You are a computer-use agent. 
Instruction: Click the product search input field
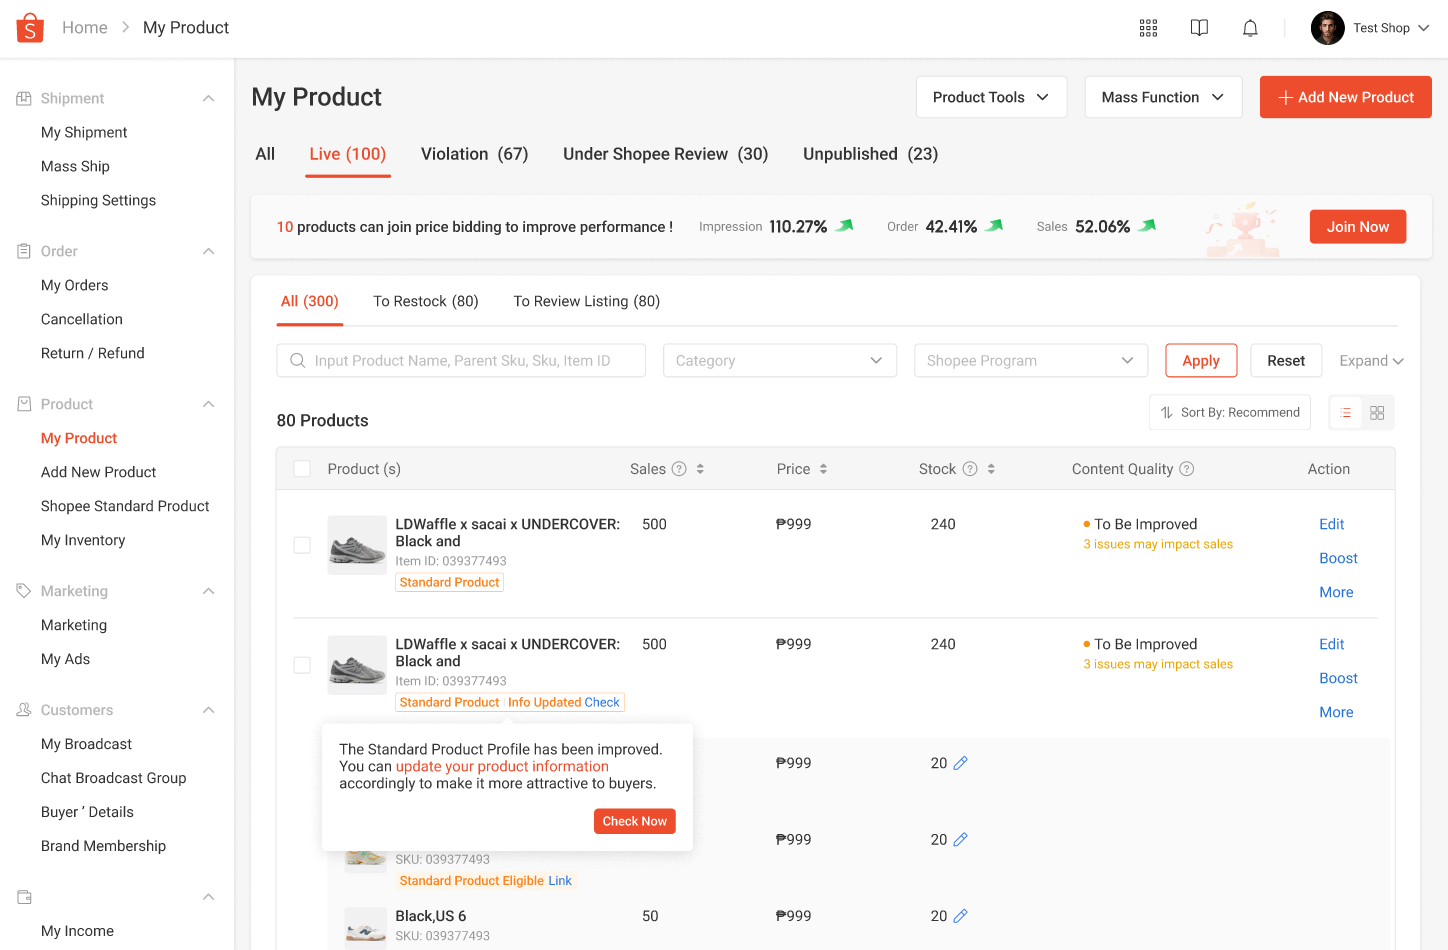coord(461,361)
